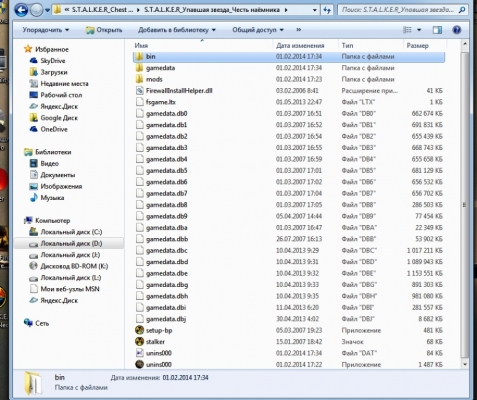Screen dimensions: 477x400
Task: Open the Музыка library
Action: (47, 198)
